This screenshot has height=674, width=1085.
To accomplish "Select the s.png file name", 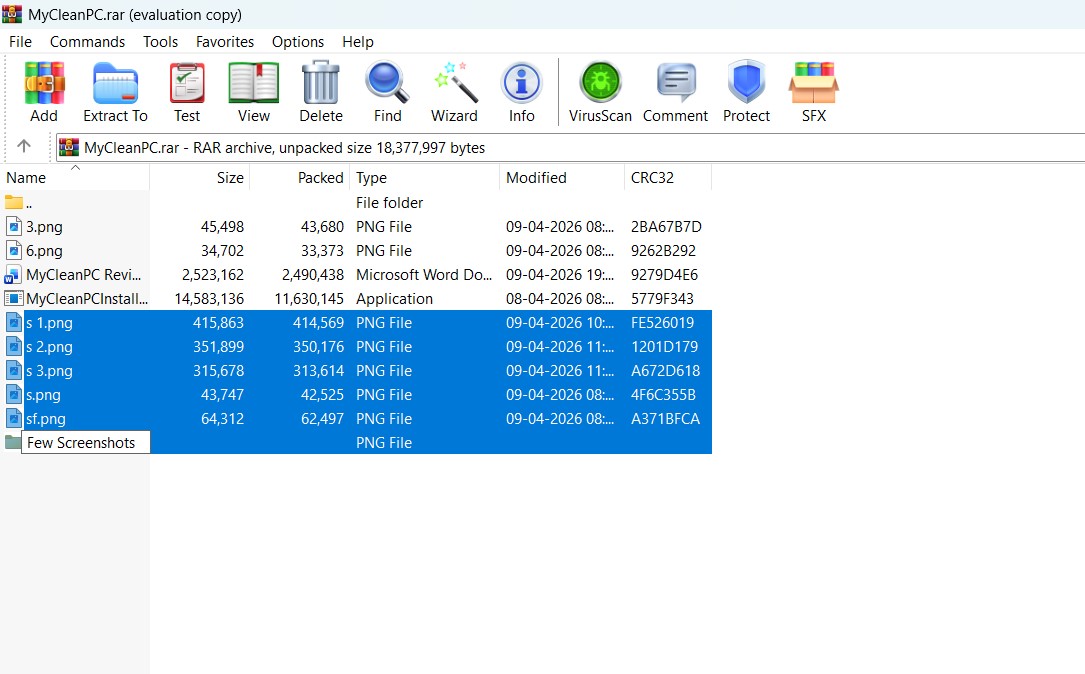I will (44, 395).
